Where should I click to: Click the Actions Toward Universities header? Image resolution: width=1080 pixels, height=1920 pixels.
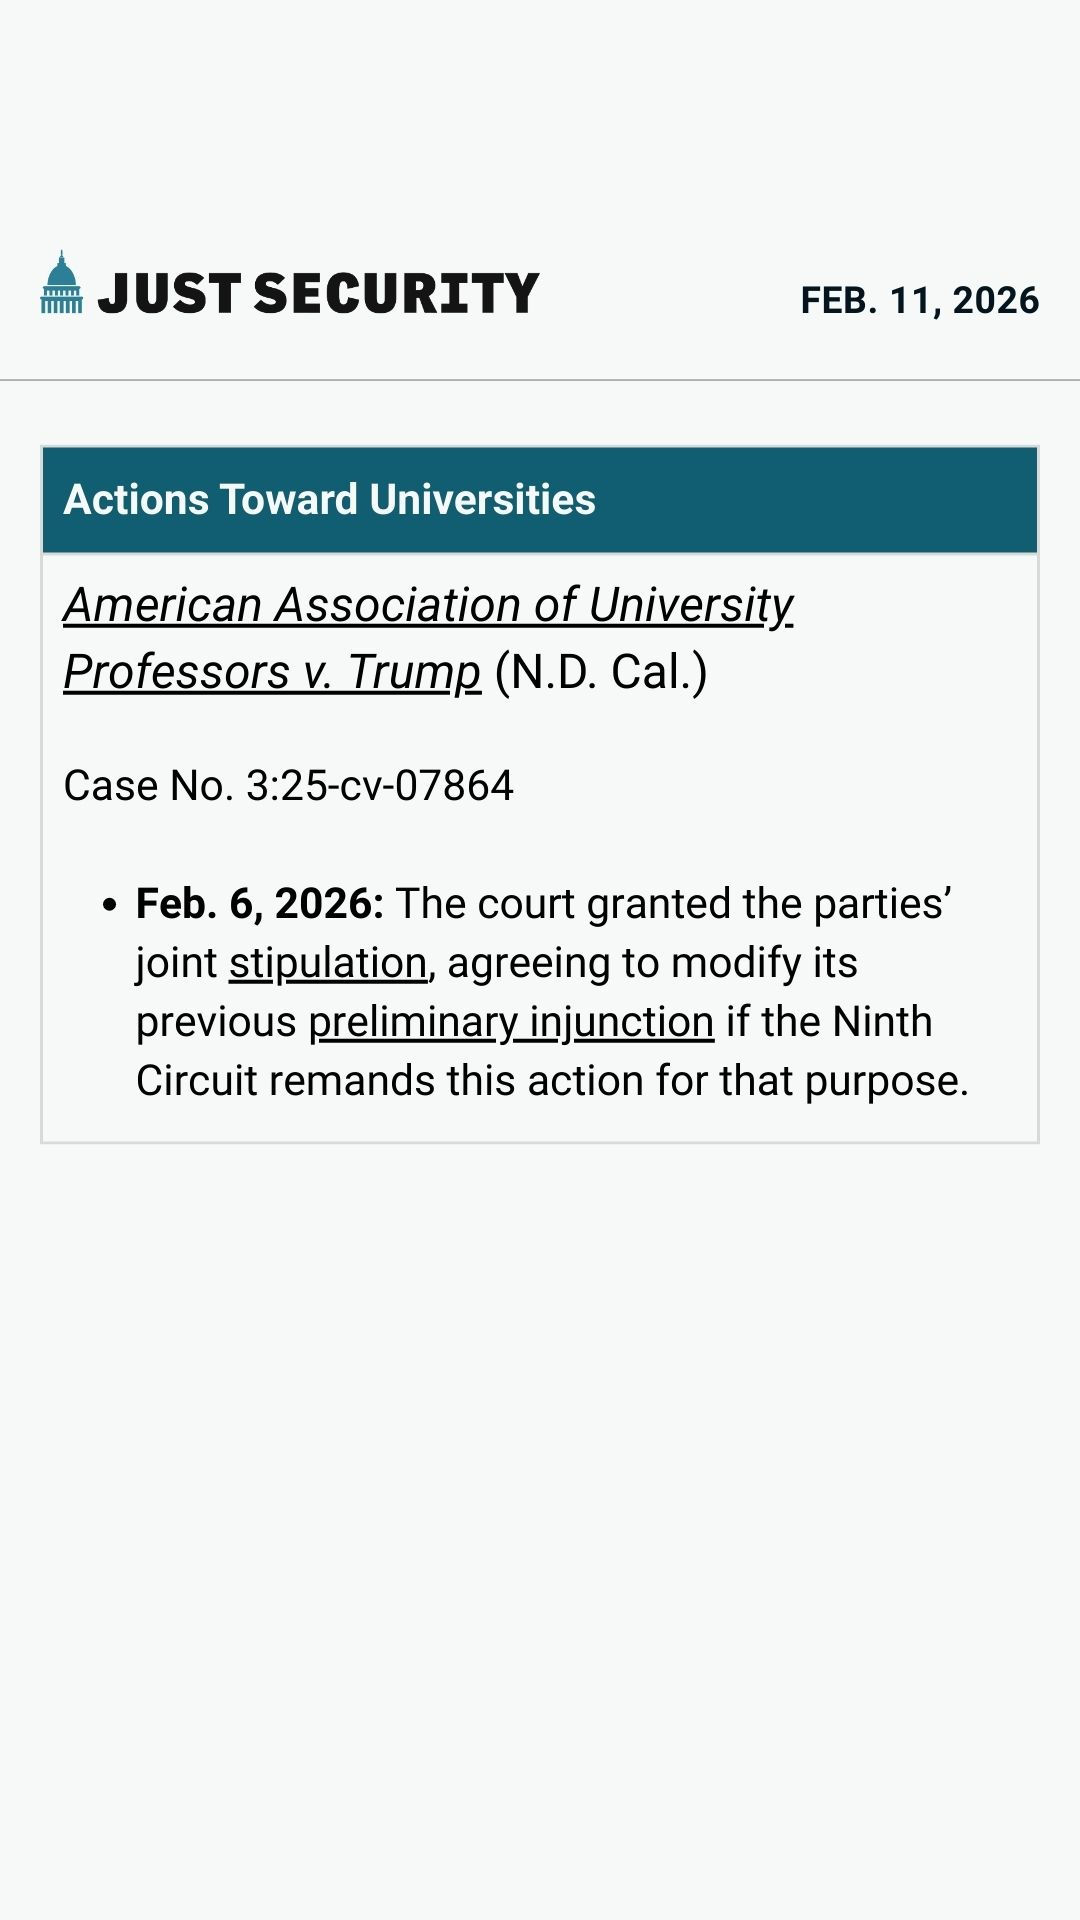click(x=329, y=499)
